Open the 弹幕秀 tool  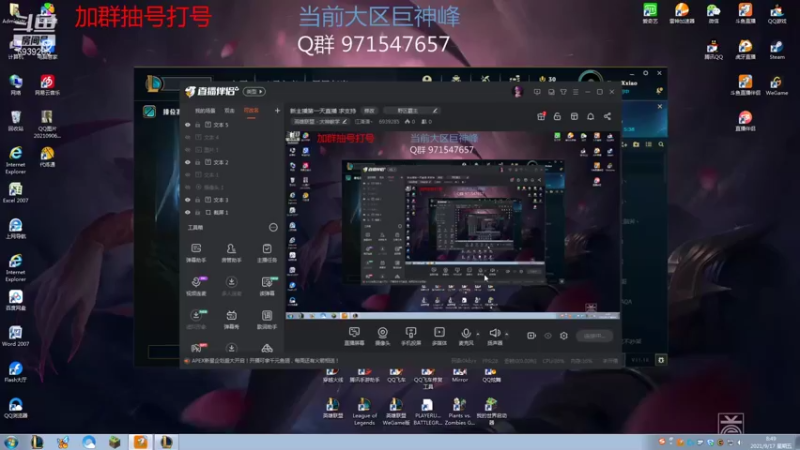(231, 320)
